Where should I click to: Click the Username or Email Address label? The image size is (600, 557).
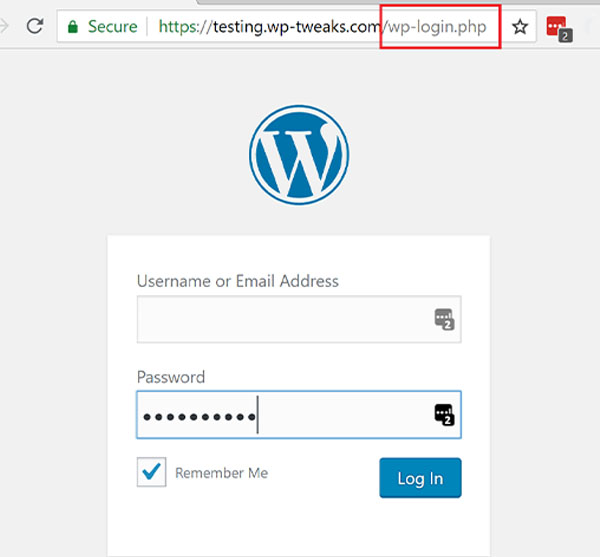point(238,281)
